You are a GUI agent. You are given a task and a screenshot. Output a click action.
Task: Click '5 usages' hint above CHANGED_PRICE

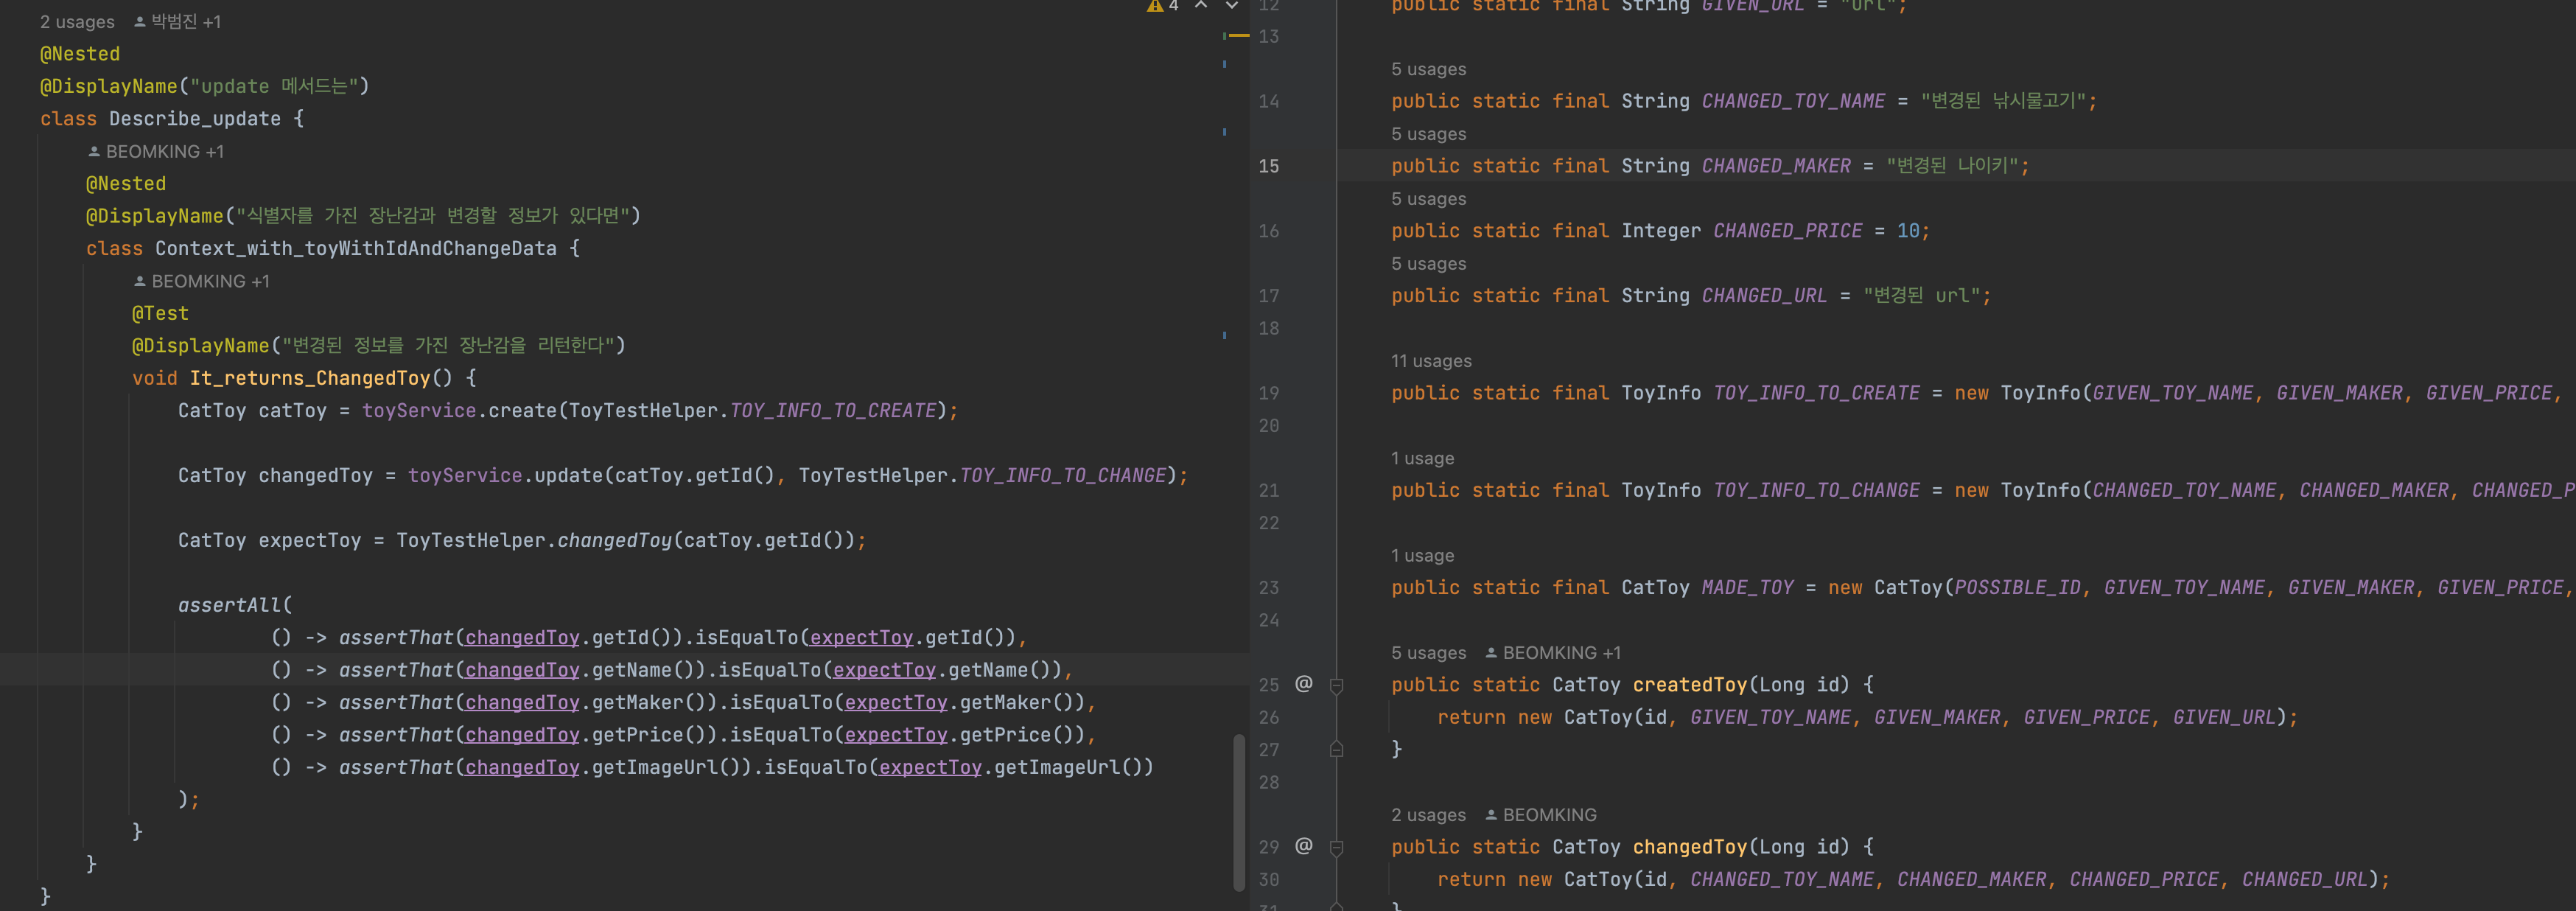(1428, 199)
